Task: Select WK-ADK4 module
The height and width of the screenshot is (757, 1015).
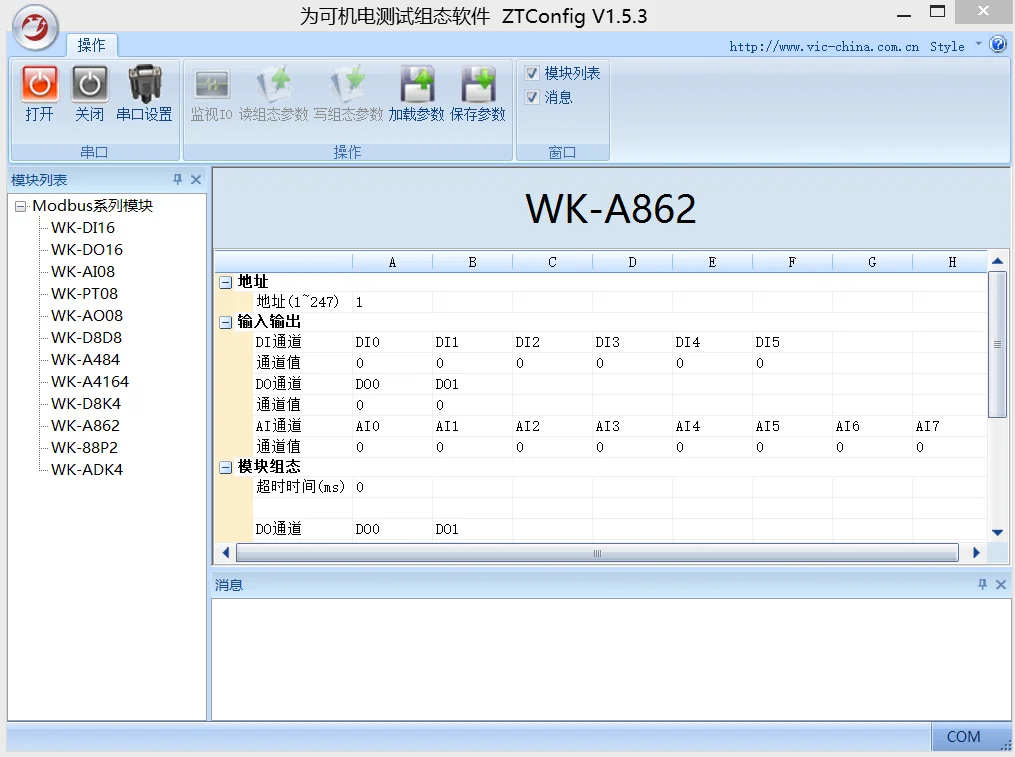Action: point(87,470)
